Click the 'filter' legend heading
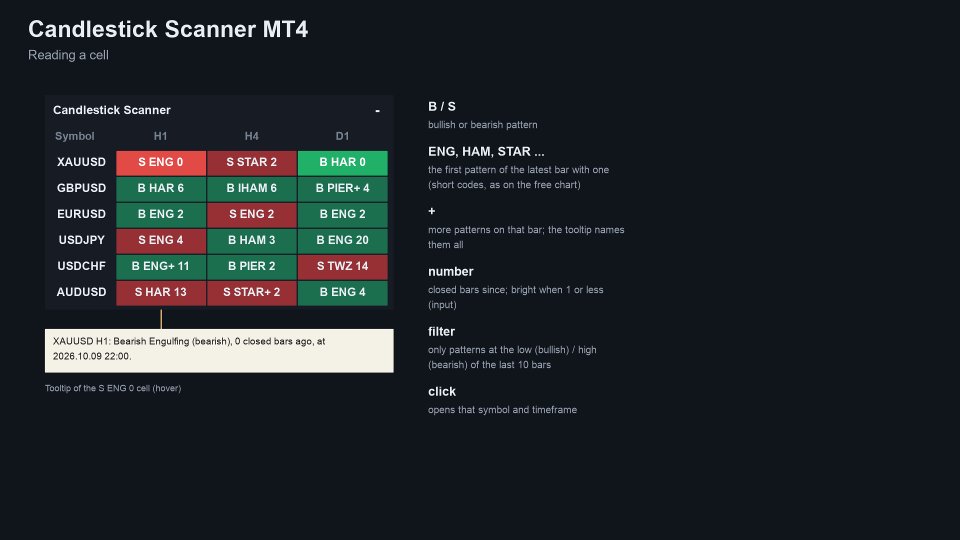 click(x=441, y=331)
